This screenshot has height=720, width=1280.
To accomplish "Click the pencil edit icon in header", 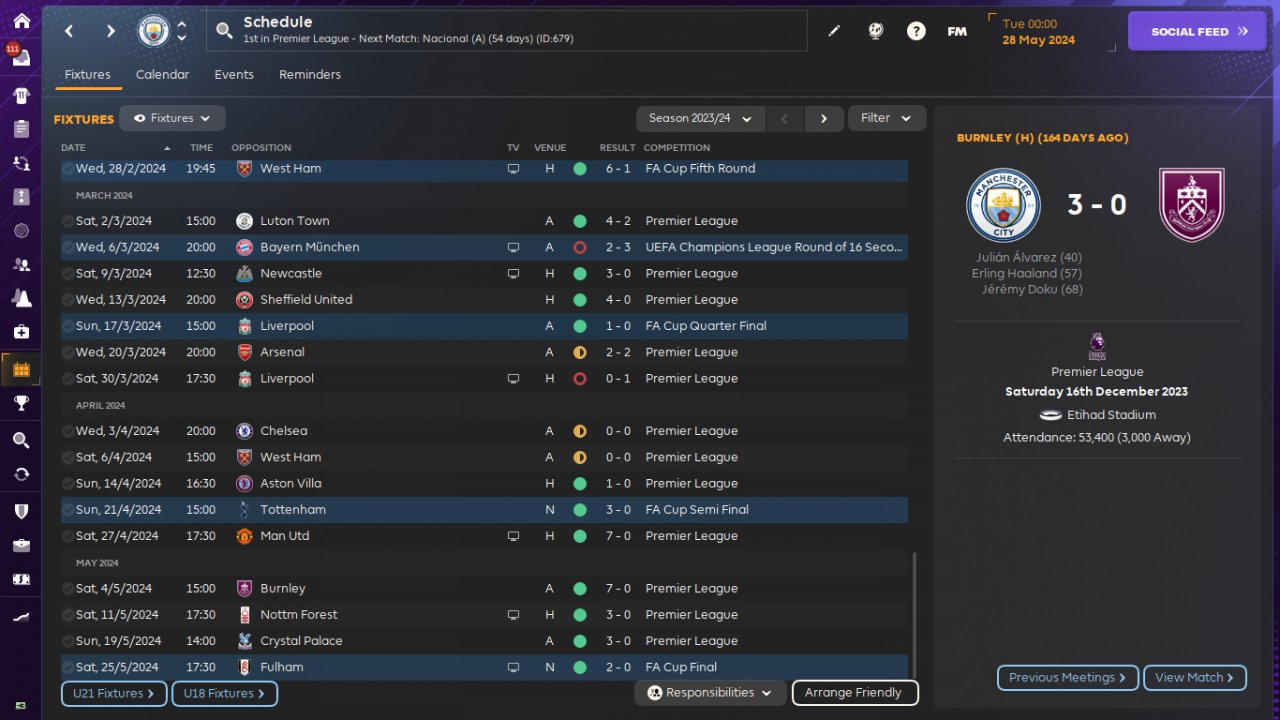I will pyautogui.click(x=834, y=31).
